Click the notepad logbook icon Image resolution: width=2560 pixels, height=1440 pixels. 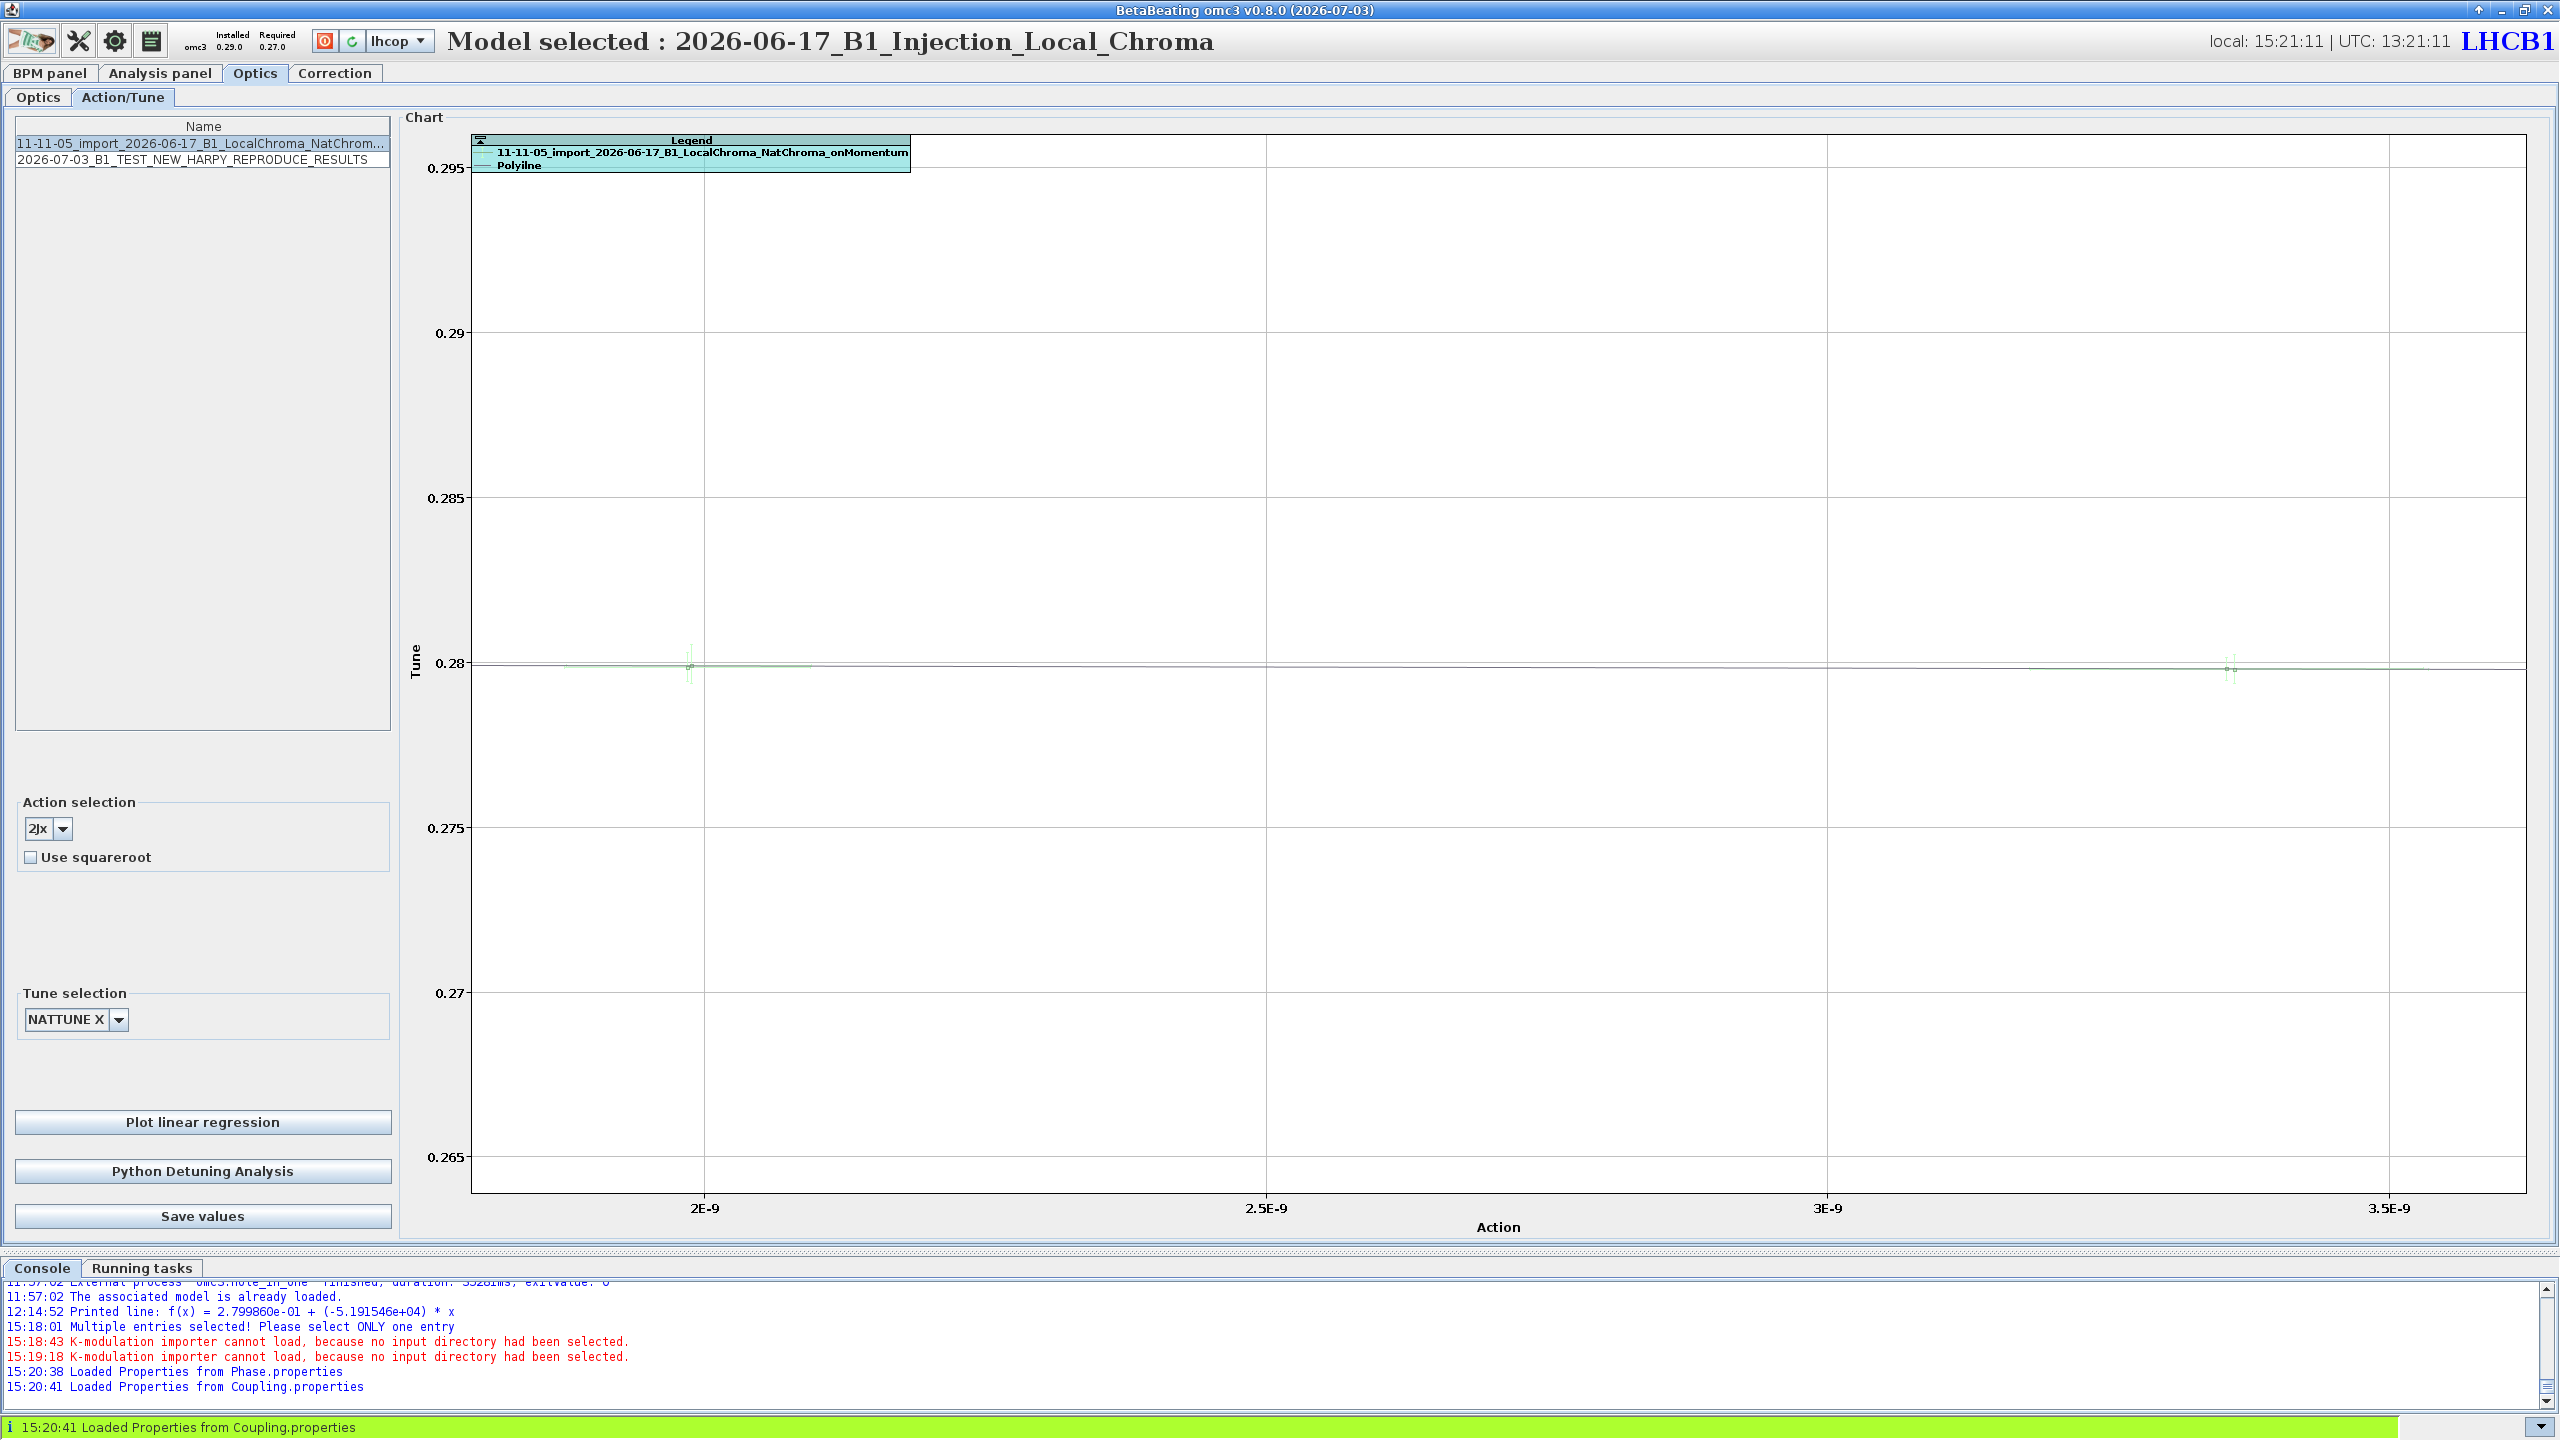pos(151,41)
